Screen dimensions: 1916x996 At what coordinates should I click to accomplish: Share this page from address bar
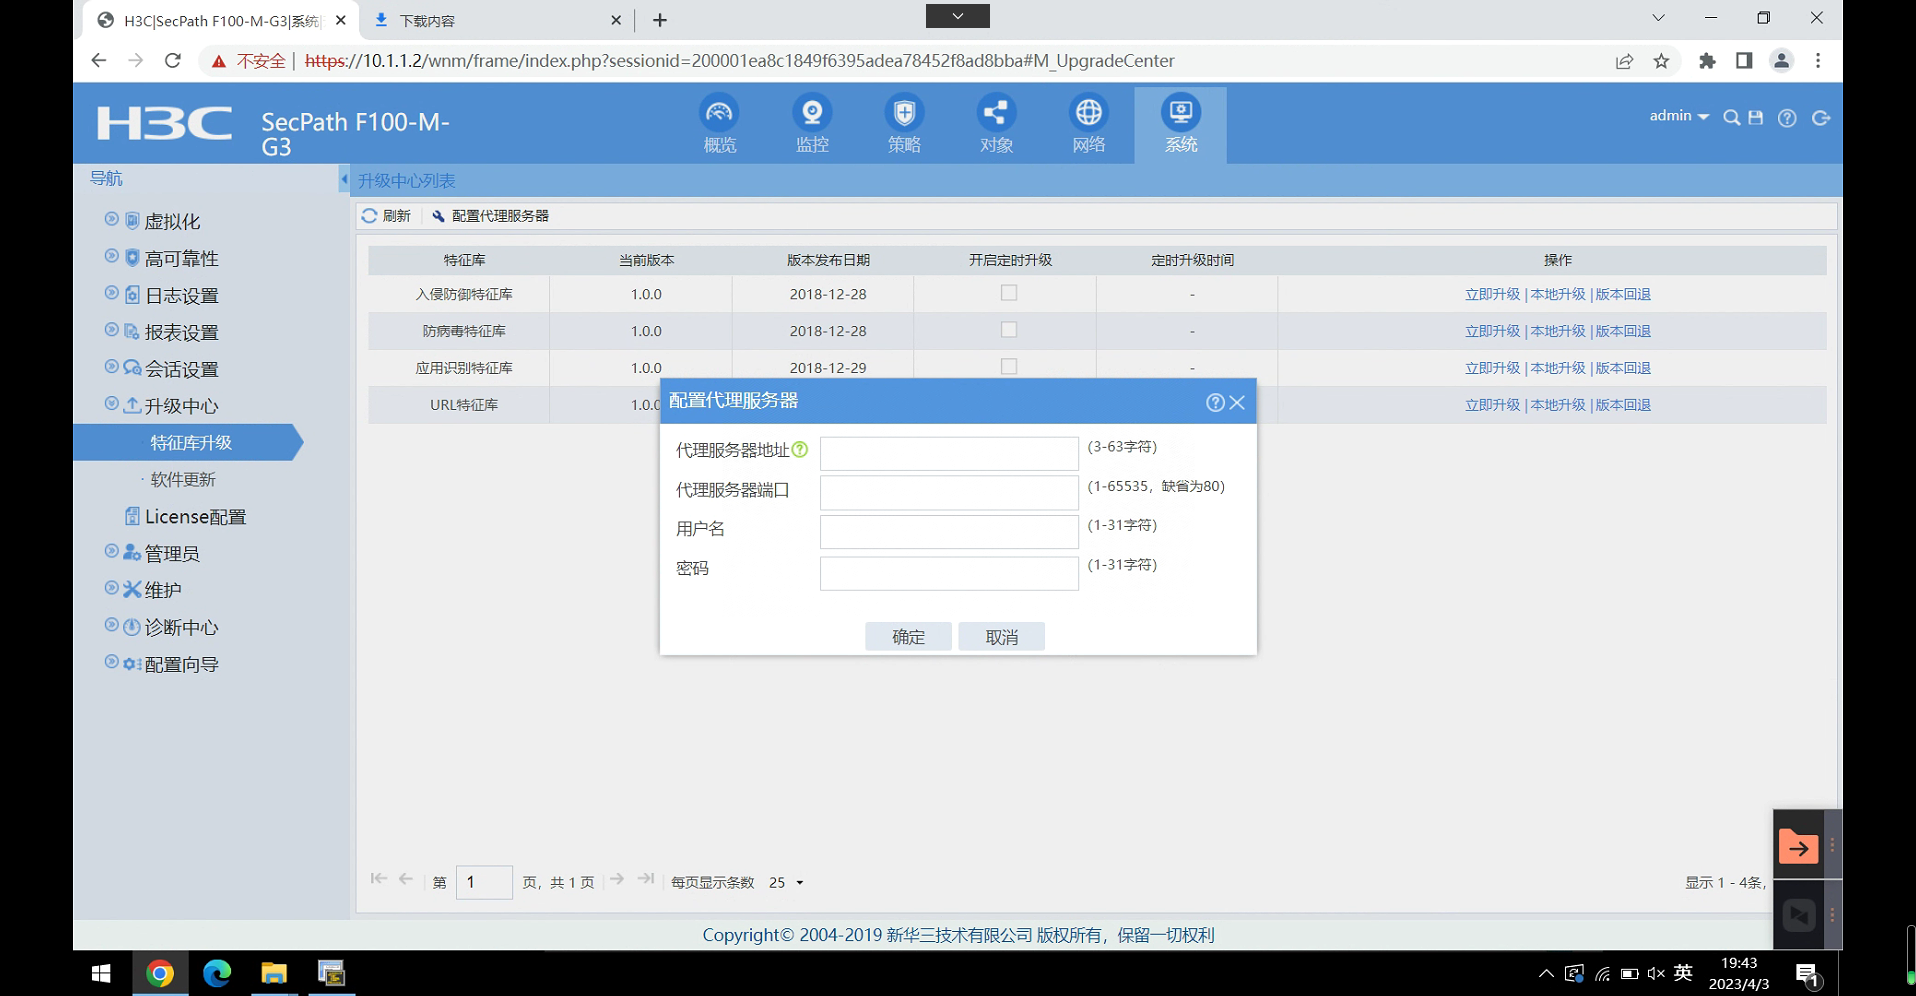pyautogui.click(x=1624, y=61)
